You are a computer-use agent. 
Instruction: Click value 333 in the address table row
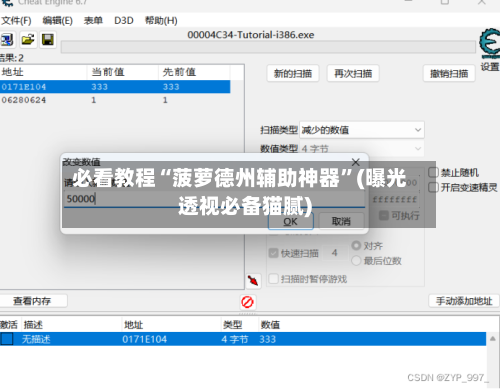[268, 339]
